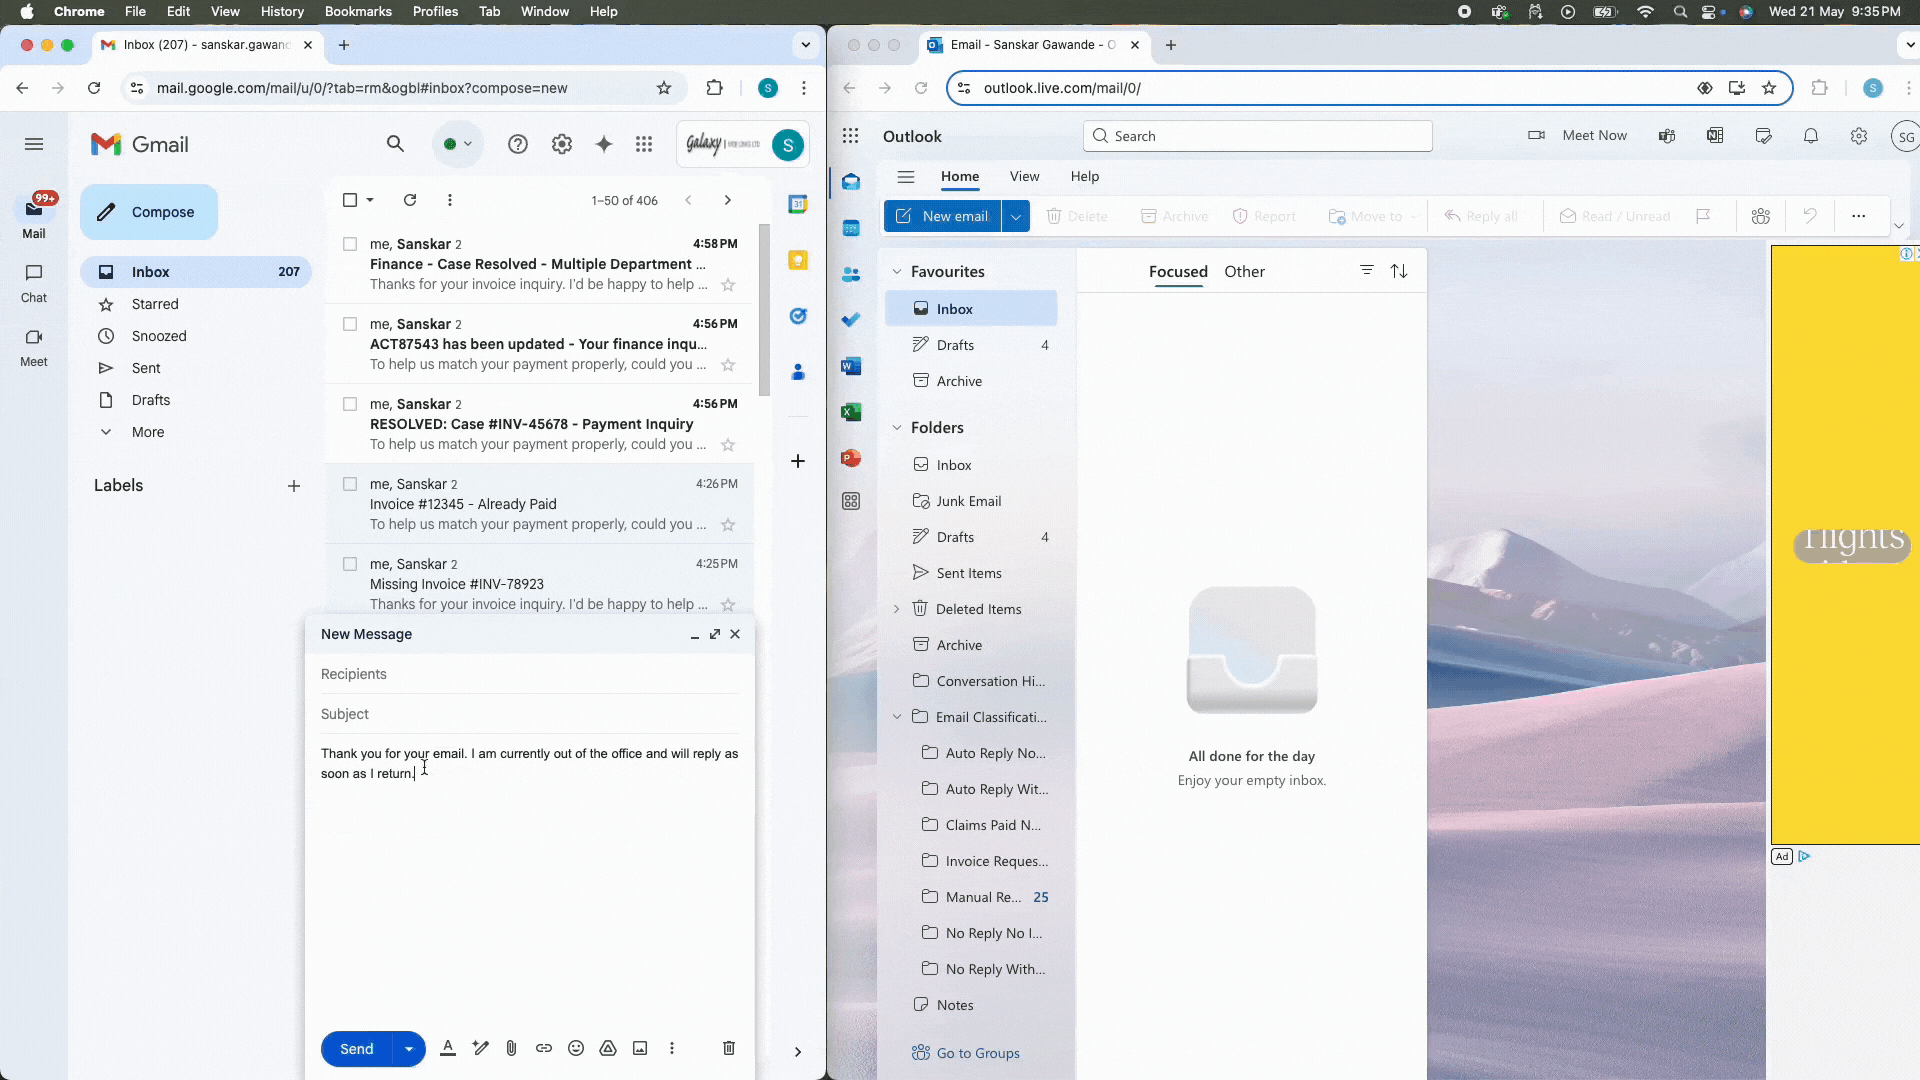Tick checkbox for Invoice #12345 email

click(x=350, y=484)
